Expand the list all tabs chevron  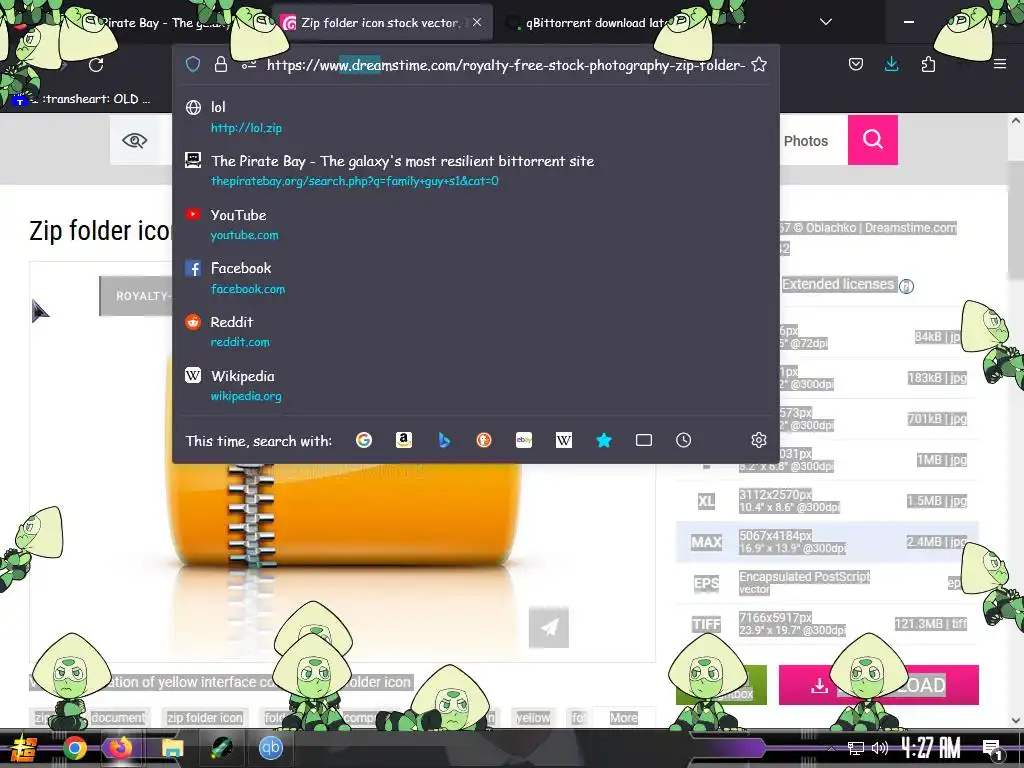coord(825,22)
